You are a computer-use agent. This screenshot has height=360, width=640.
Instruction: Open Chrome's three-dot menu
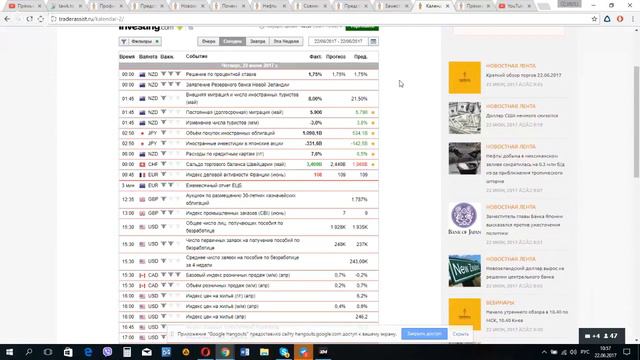pos(633,19)
